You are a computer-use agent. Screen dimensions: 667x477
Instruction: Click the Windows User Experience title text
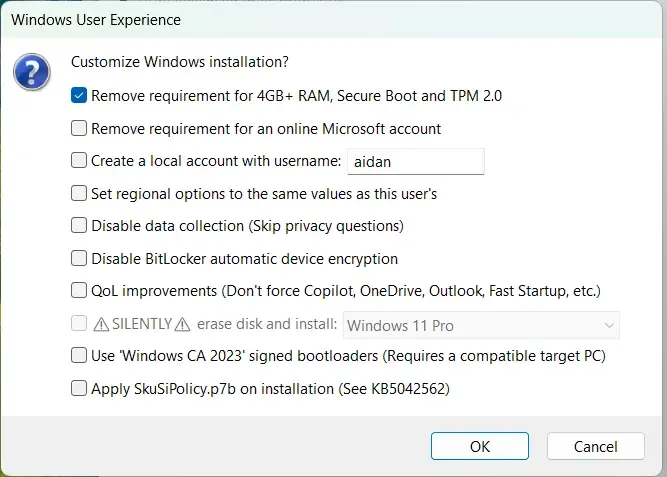[x=96, y=20]
